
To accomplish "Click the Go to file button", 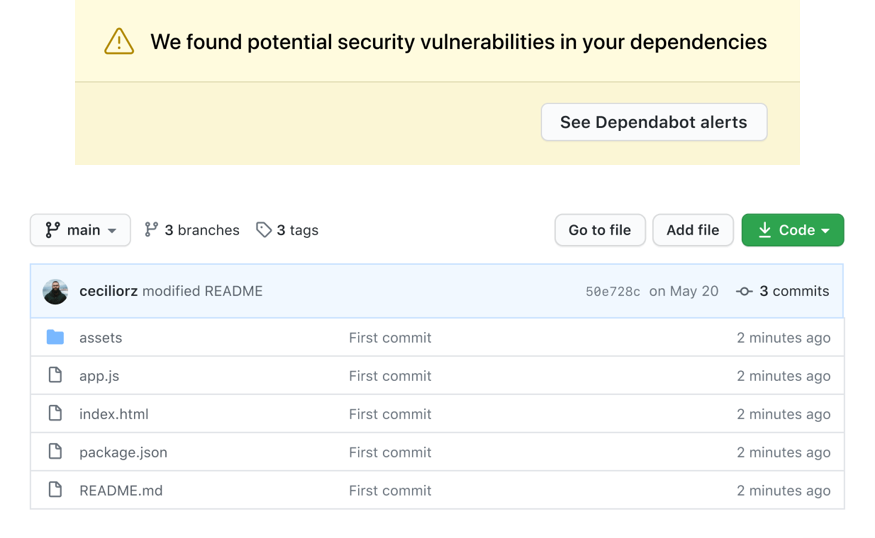I will [600, 230].
